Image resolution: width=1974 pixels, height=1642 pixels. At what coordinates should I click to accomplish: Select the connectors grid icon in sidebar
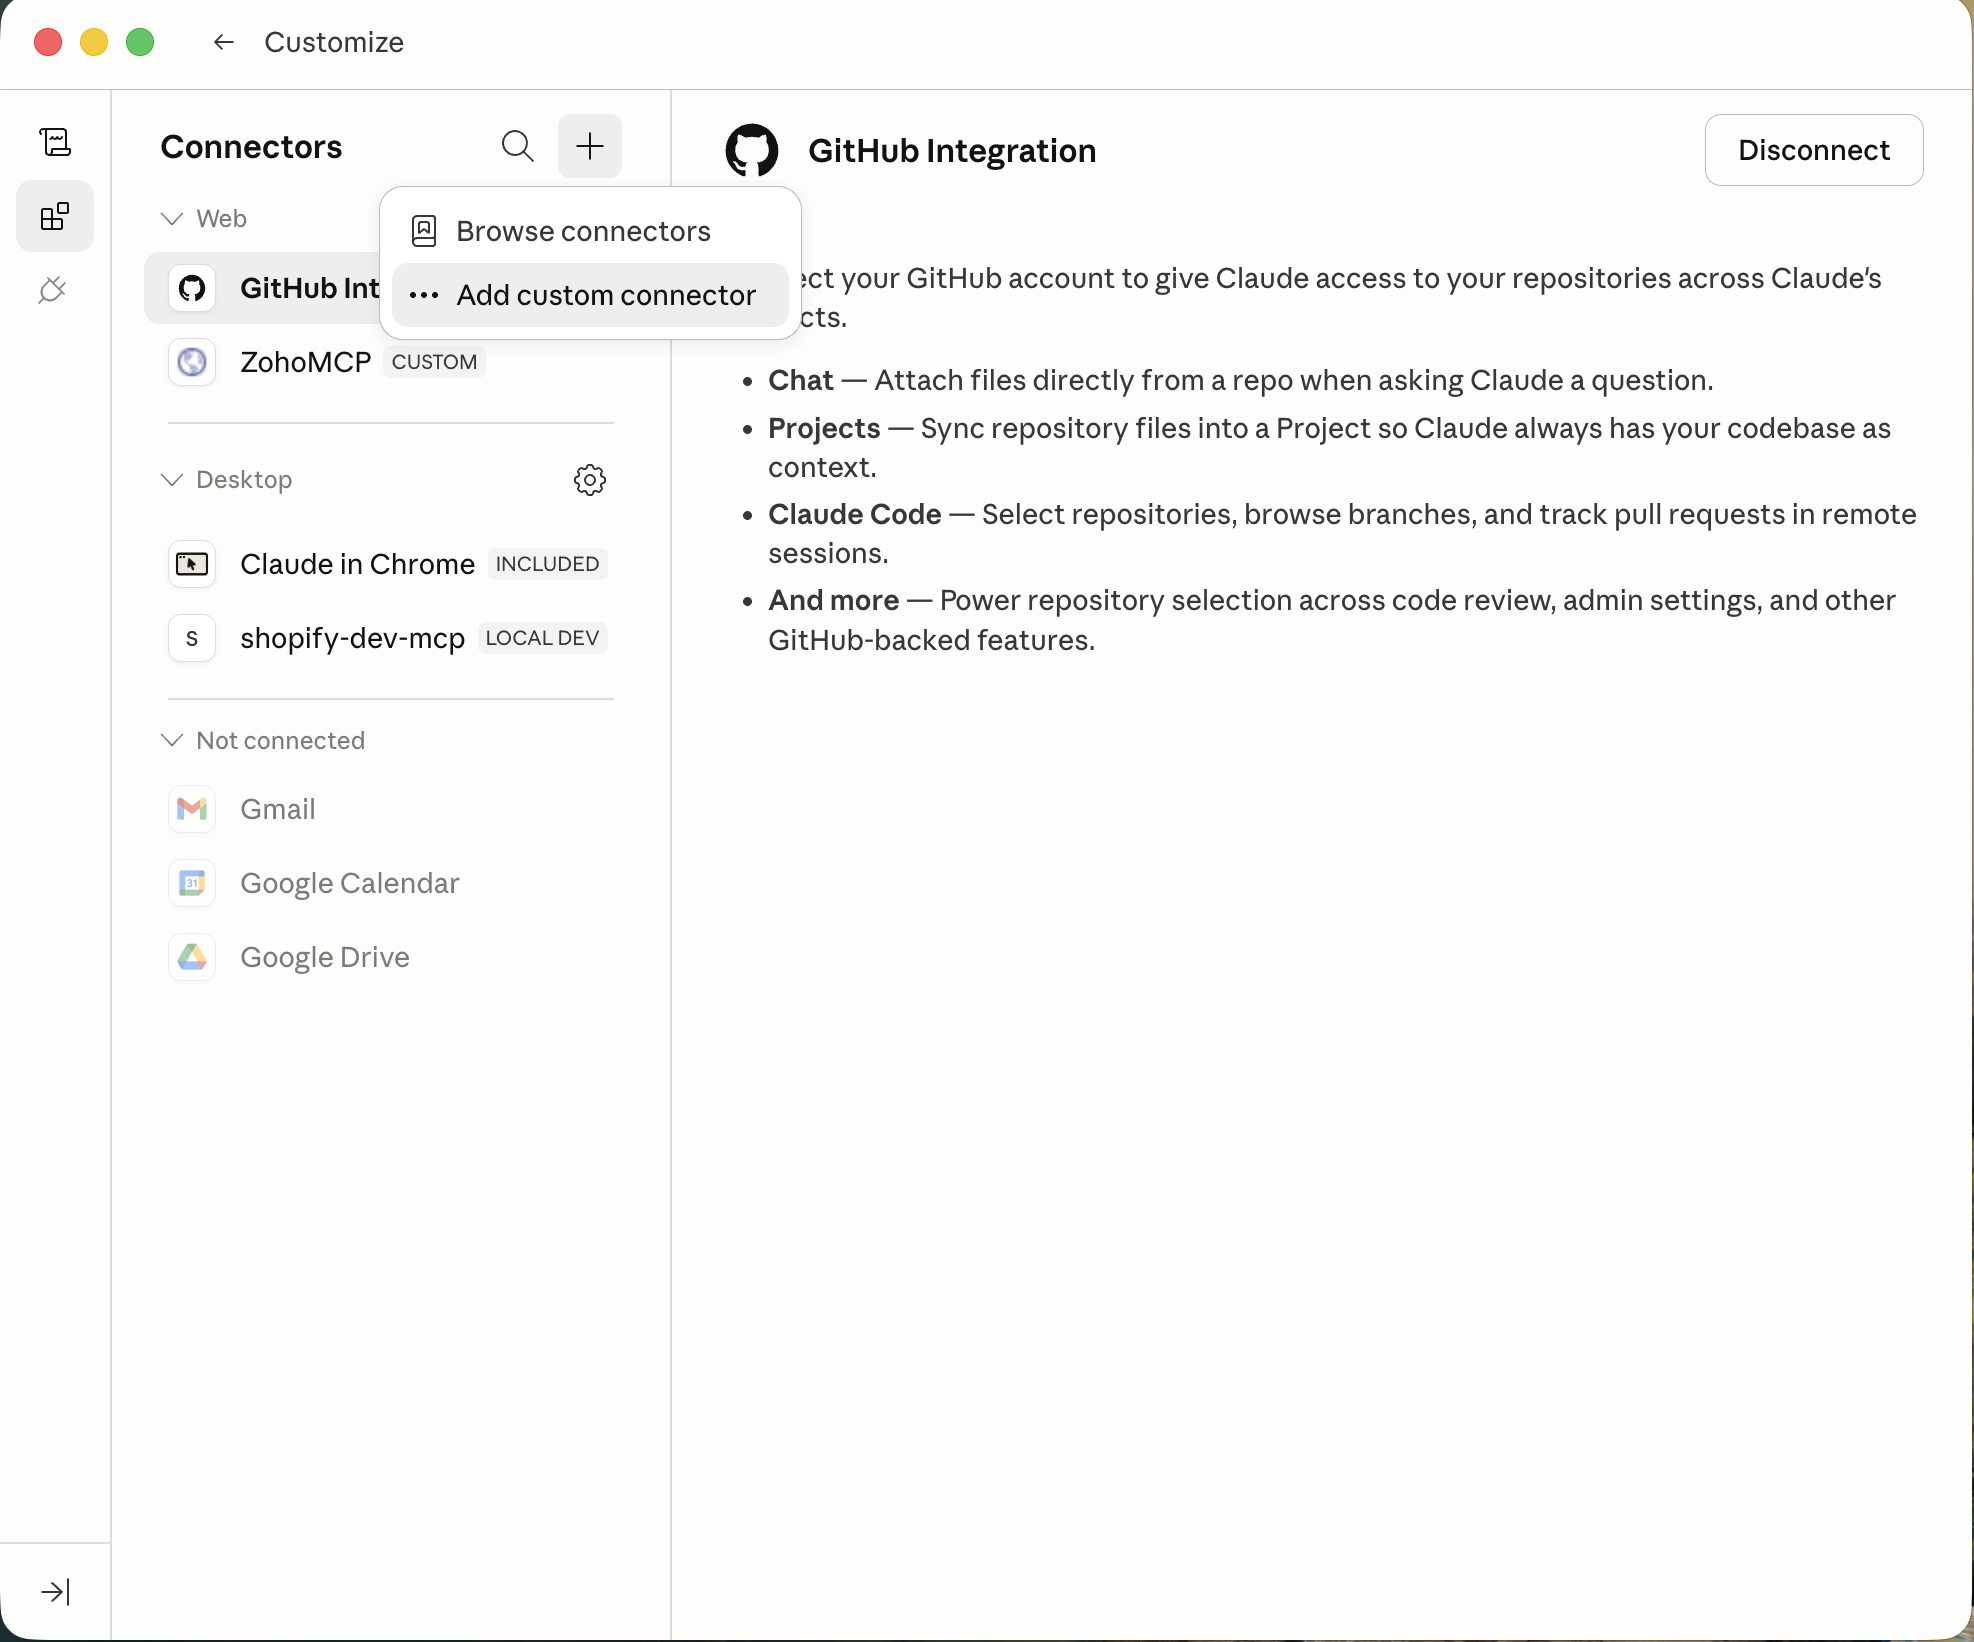pyautogui.click(x=55, y=216)
